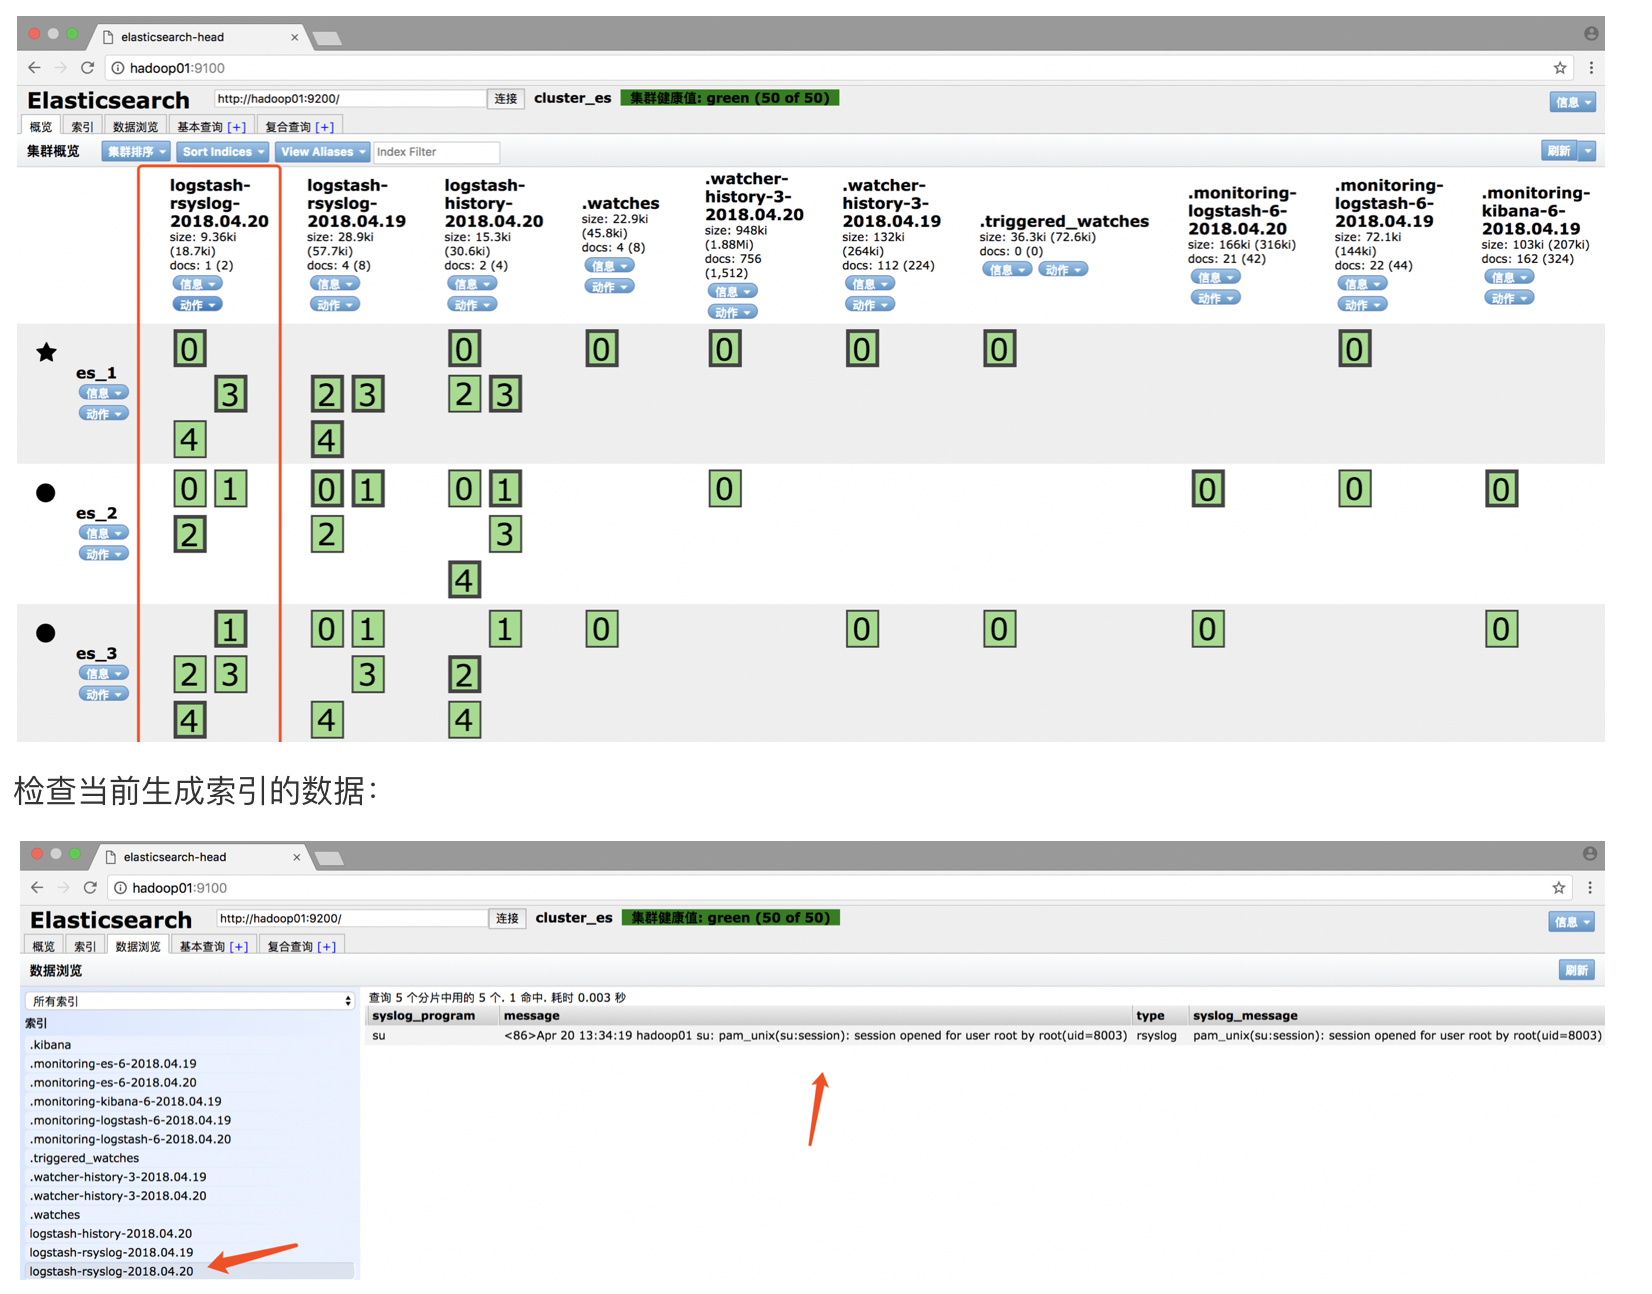
Task: Click shard 0 of logstash-rsyslog-2018.04.20 on es_1
Action: pos(189,349)
